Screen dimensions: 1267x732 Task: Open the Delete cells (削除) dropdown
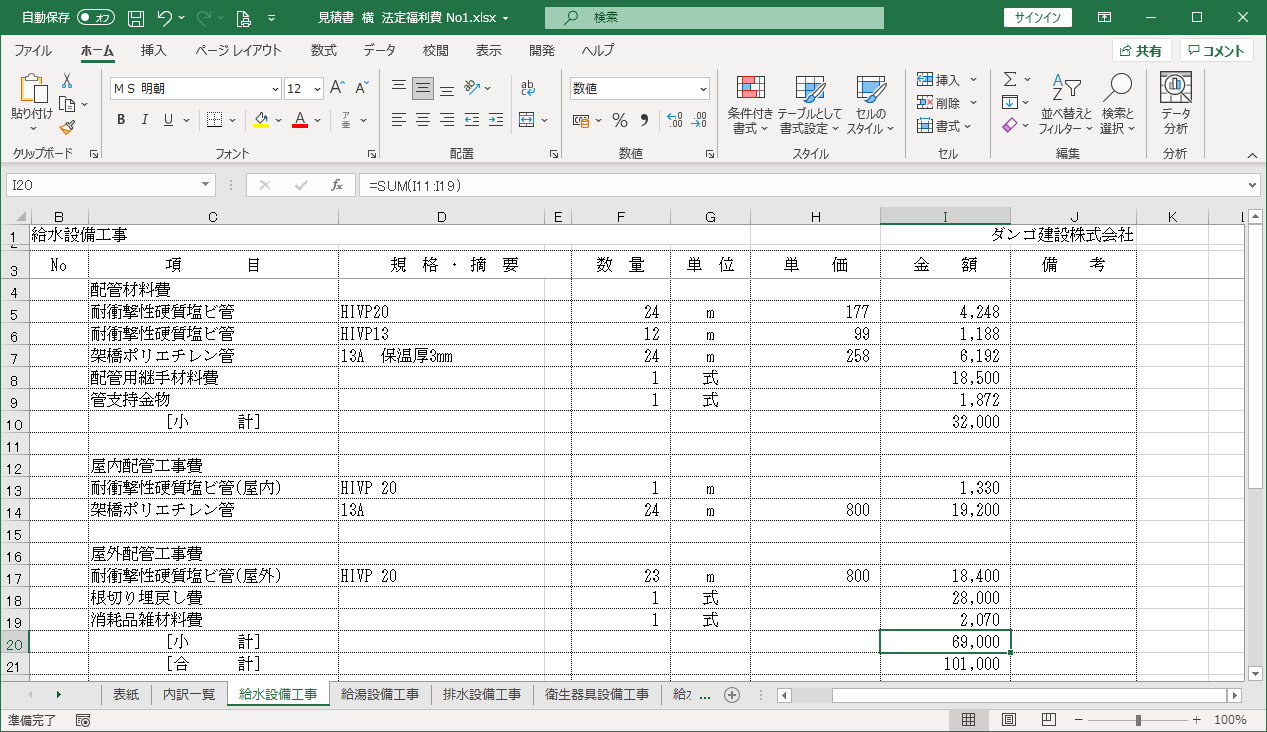click(947, 103)
